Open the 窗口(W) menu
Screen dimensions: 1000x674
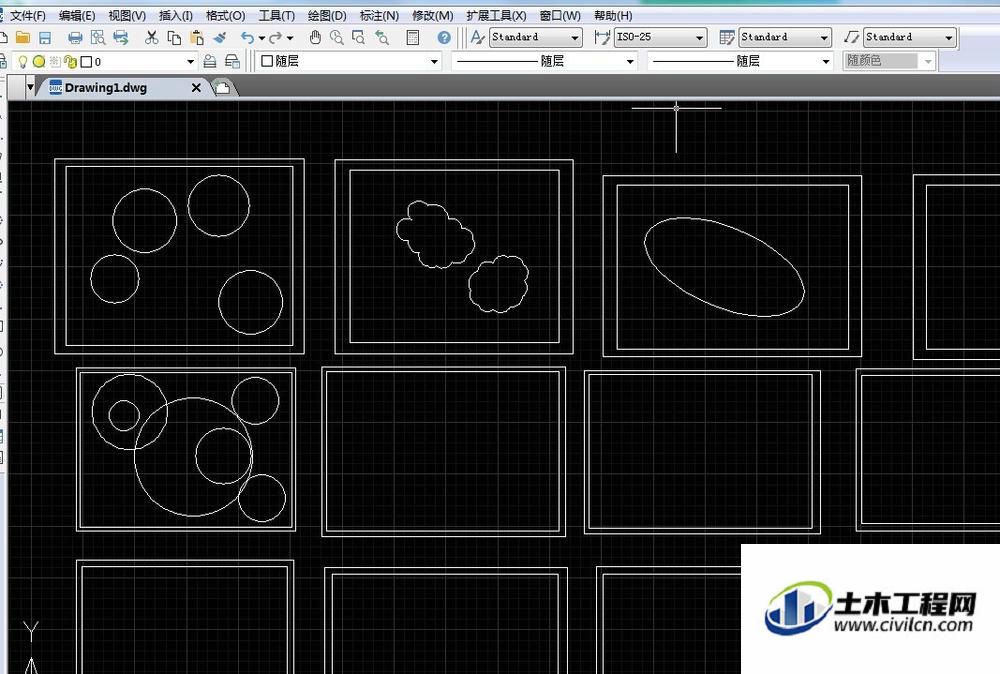[x=559, y=15]
